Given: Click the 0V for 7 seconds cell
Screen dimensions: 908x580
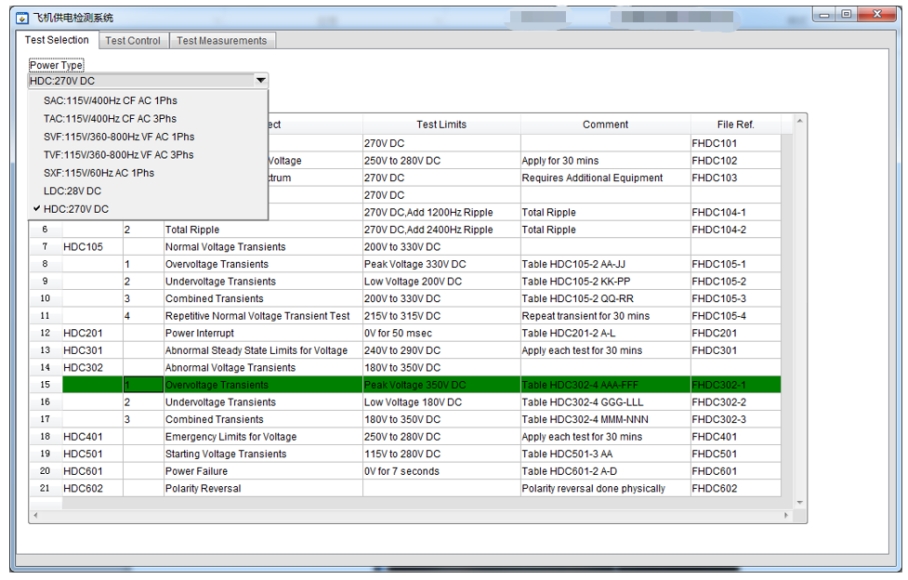Looking at the screenshot, I should click(x=442, y=471).
